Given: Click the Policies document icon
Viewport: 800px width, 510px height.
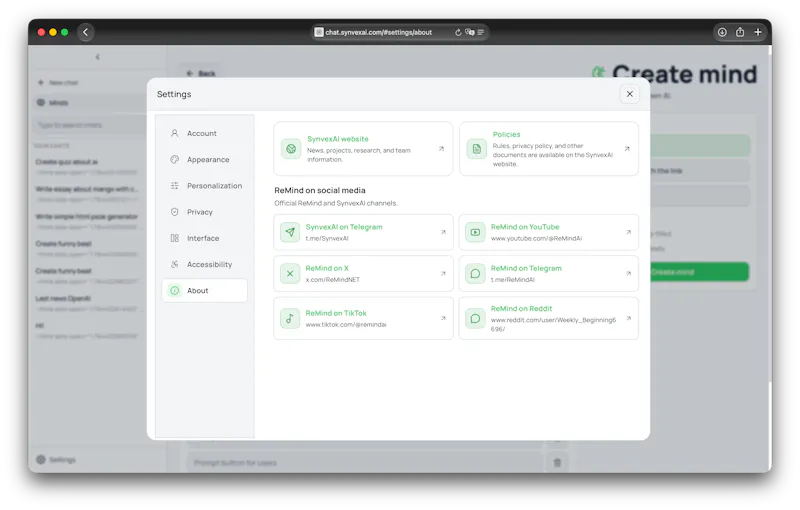Looking at the screenshot, I should (477, 149).
